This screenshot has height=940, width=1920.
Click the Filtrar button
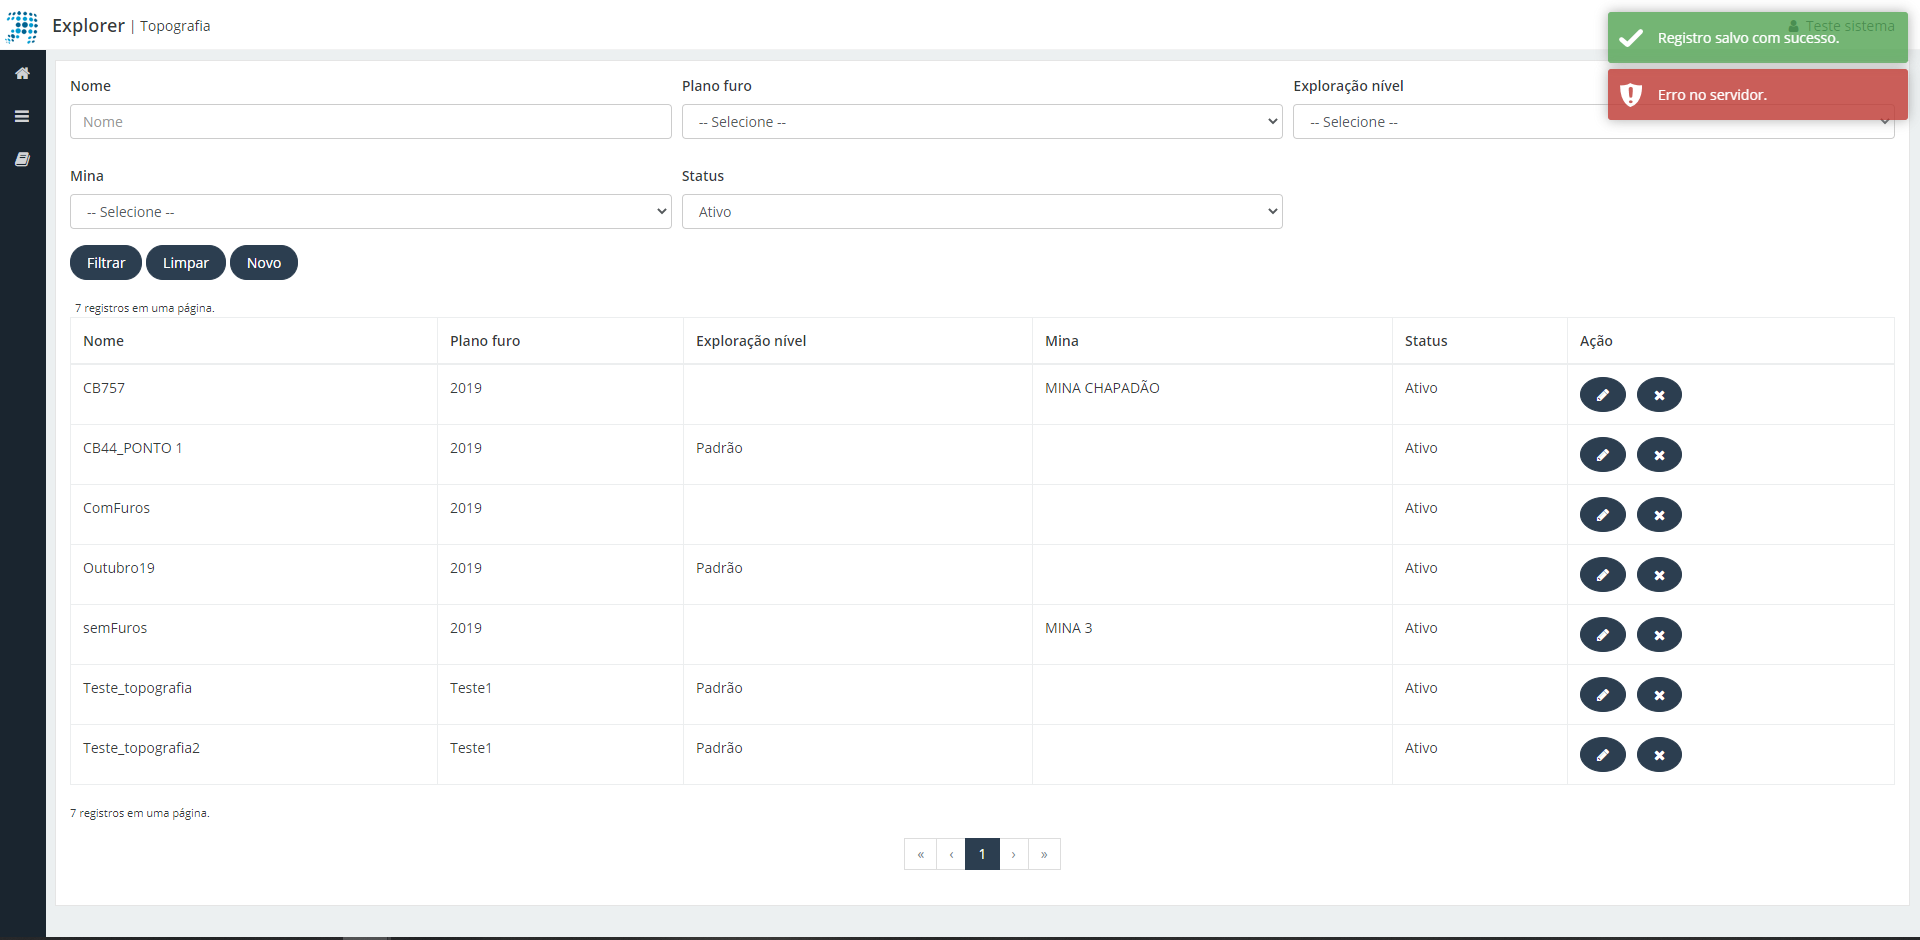point(106,263)
